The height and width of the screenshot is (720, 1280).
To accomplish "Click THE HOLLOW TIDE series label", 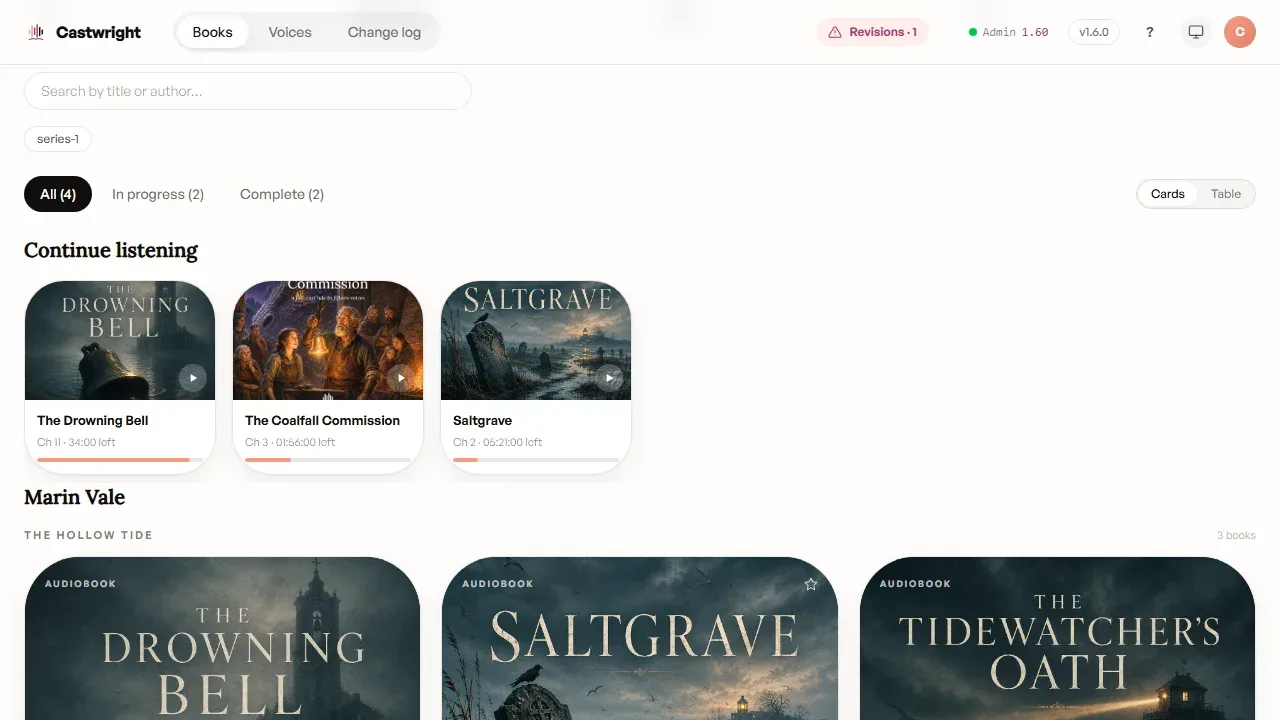I will pos(88,535).
